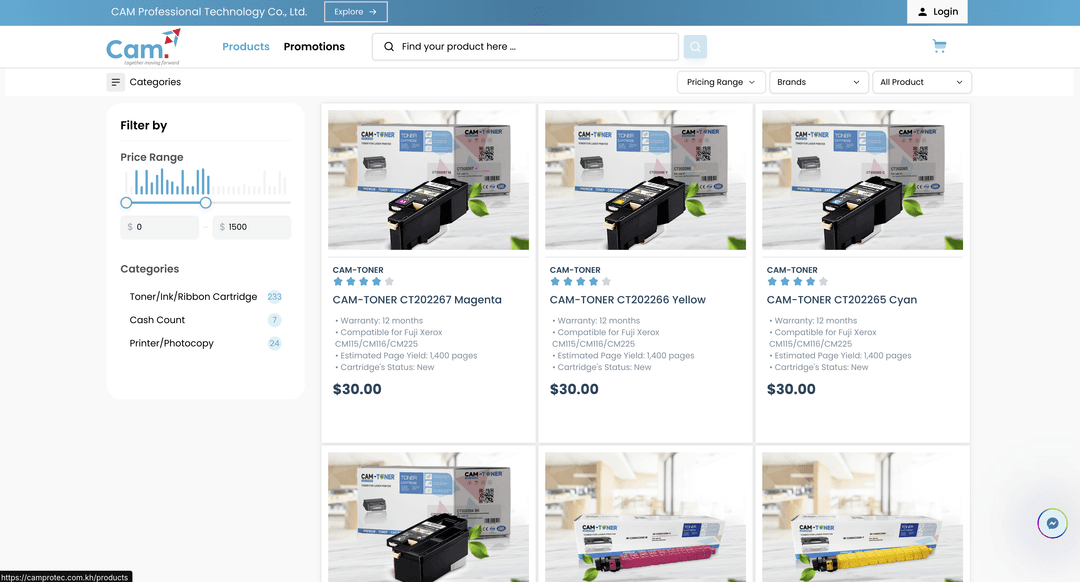
Task: Click the magenta long cartridge image
Action: click(645, 517)
